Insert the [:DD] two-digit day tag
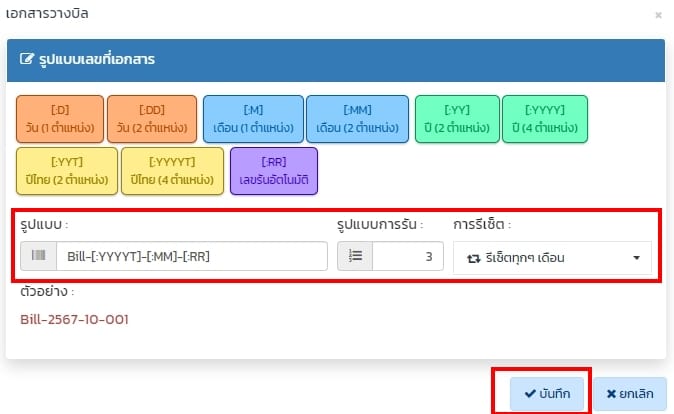Viewport: 674px width, 414px height. [x=151, y=119]
